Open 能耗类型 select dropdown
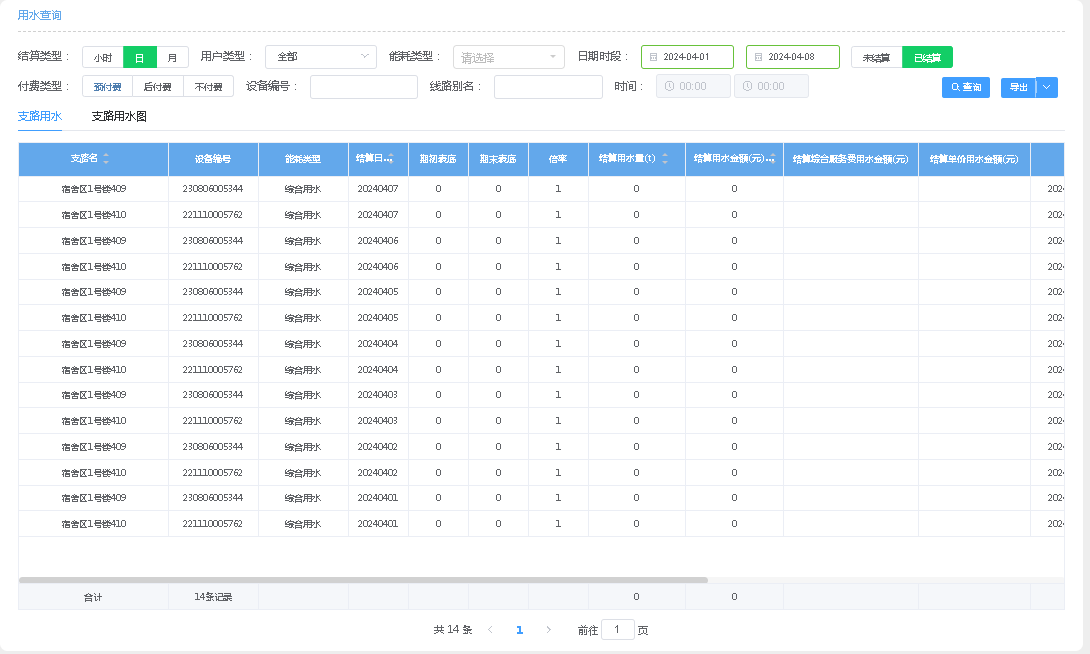The width and height of the screenshot is (1090, 654). click(x=508, y=58)
